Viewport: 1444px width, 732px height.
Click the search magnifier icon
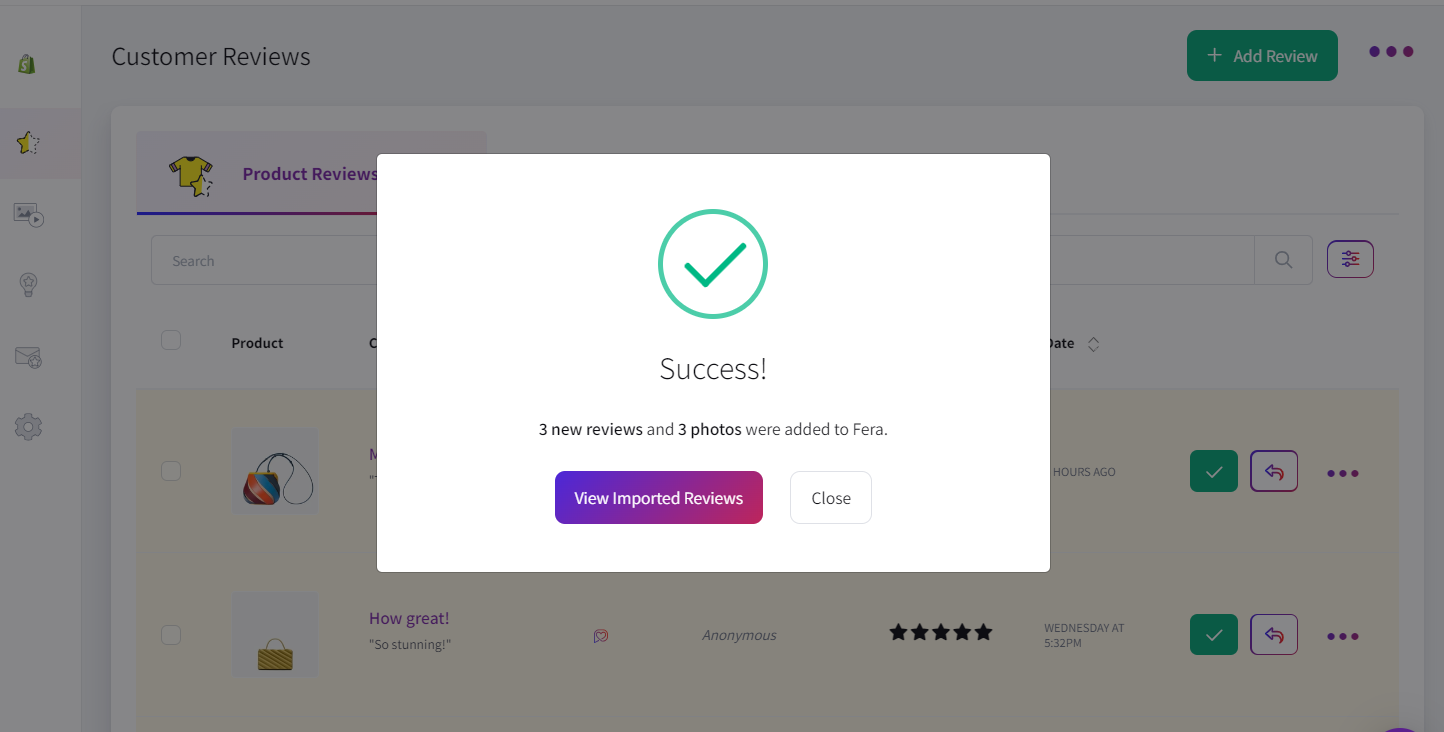click(1283, 260)
